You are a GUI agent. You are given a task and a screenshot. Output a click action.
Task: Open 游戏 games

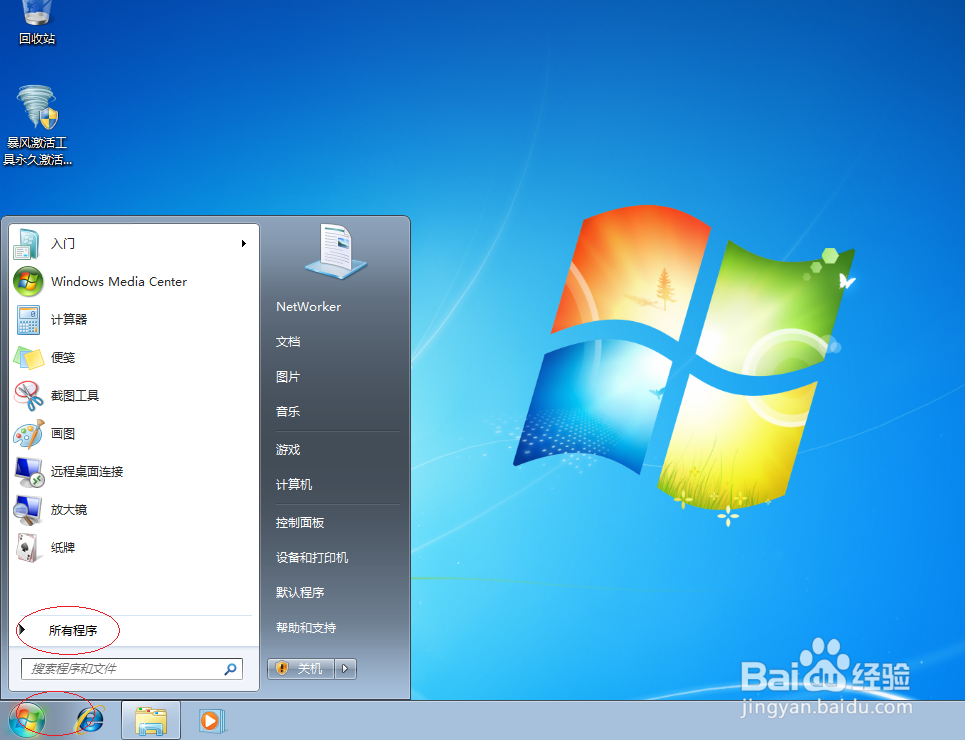288,450
